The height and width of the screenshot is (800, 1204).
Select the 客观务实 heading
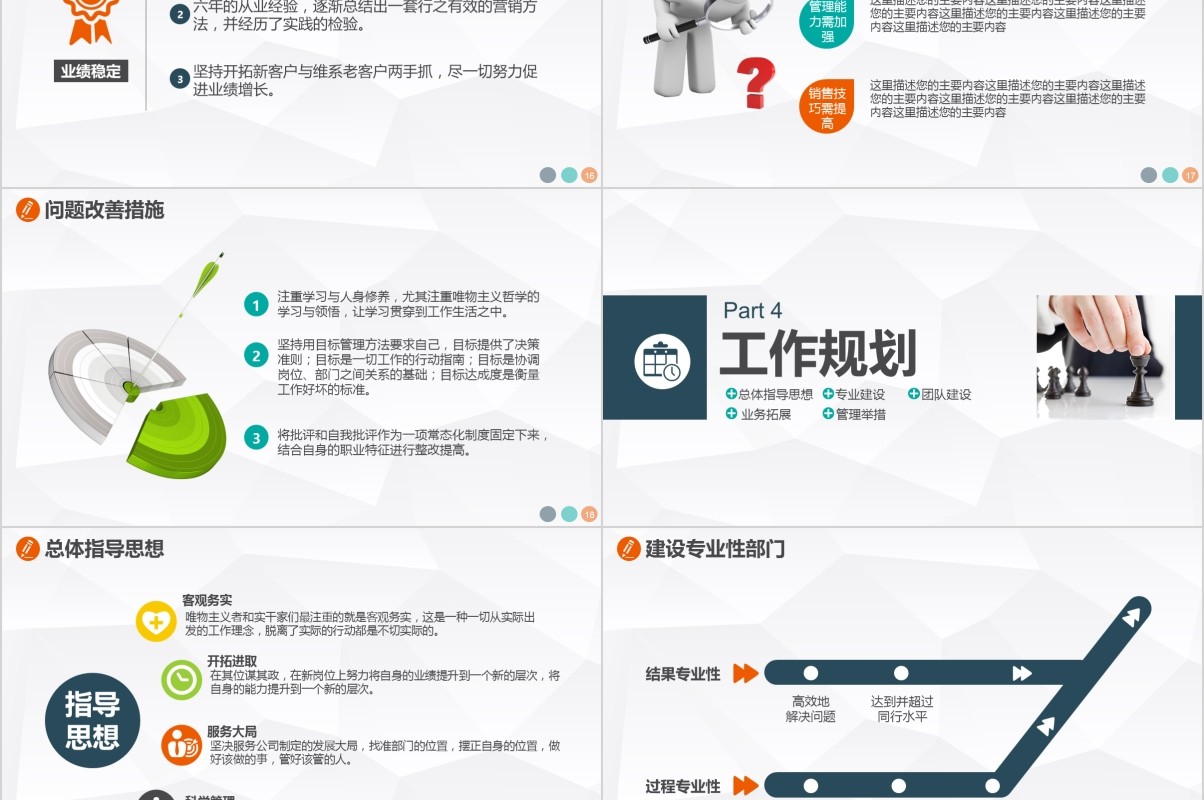coord(207,600)
